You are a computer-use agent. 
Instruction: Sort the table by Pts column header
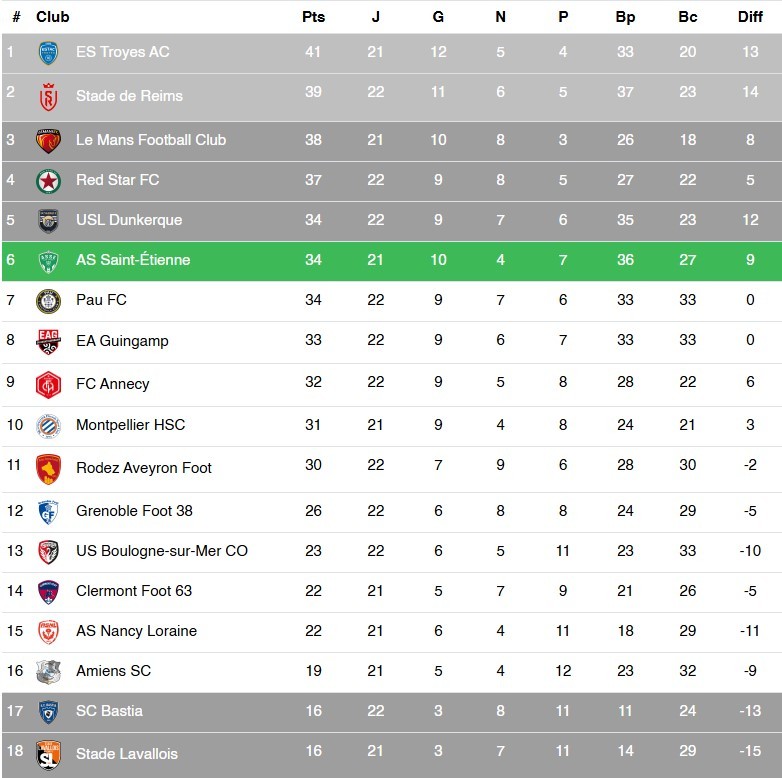pyautogui.click(x=313, y=17)
